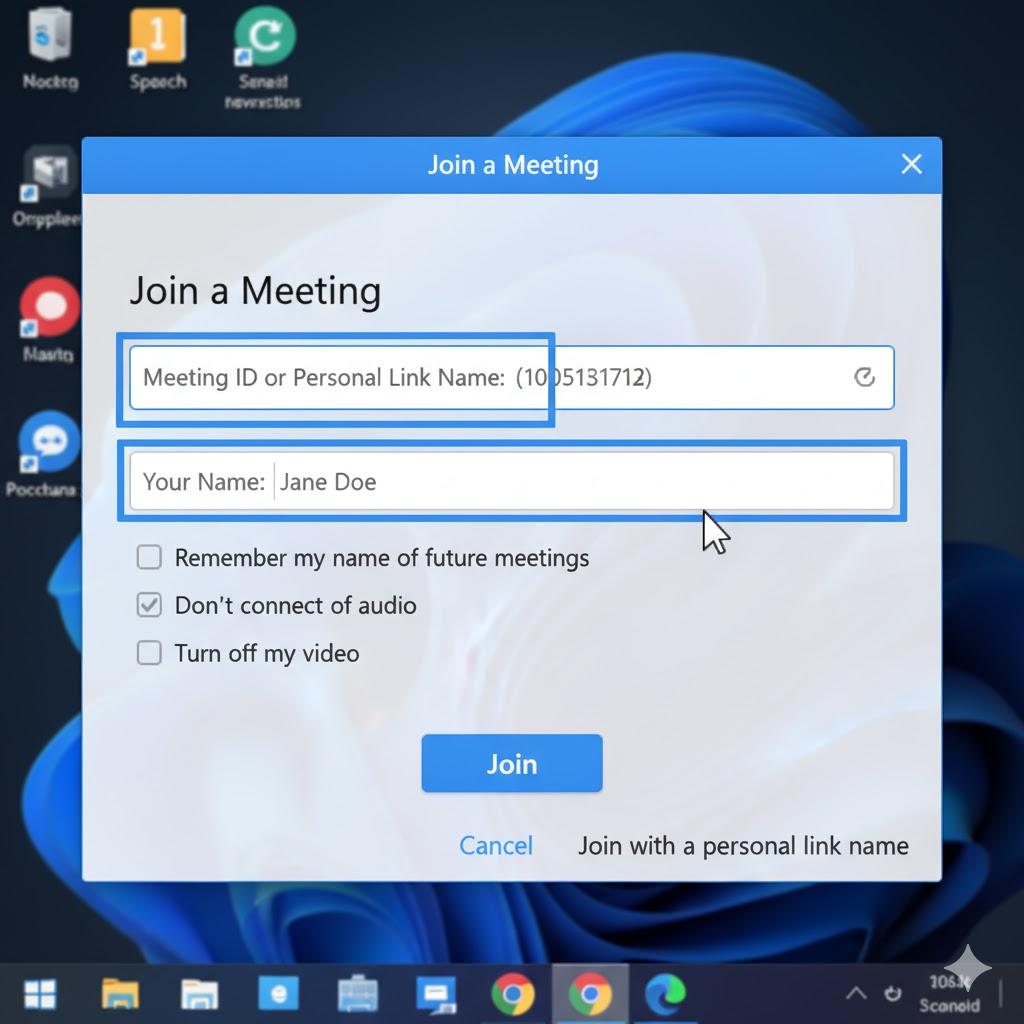Uncheck Don't connect of audio
Image resolution: width=1024 pixels, height=1024 pixels.
tap(149, 605)
